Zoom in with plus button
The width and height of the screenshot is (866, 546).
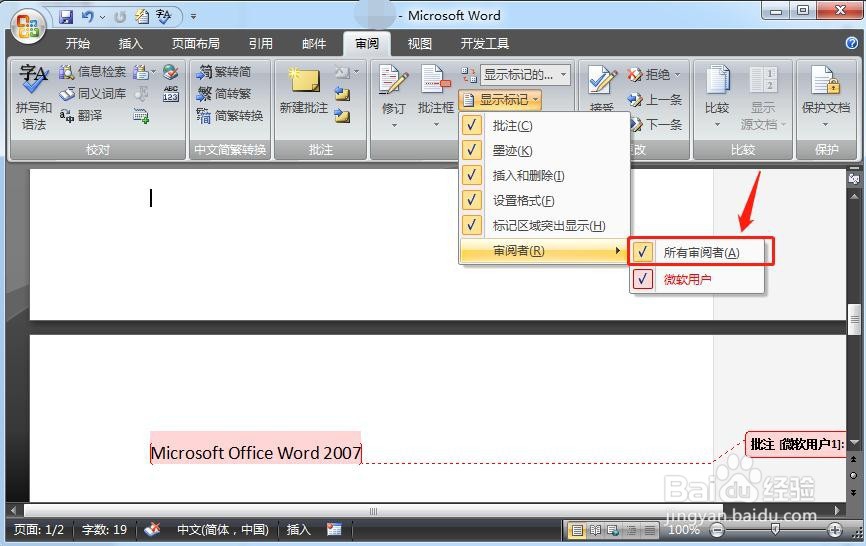[835, 531]
